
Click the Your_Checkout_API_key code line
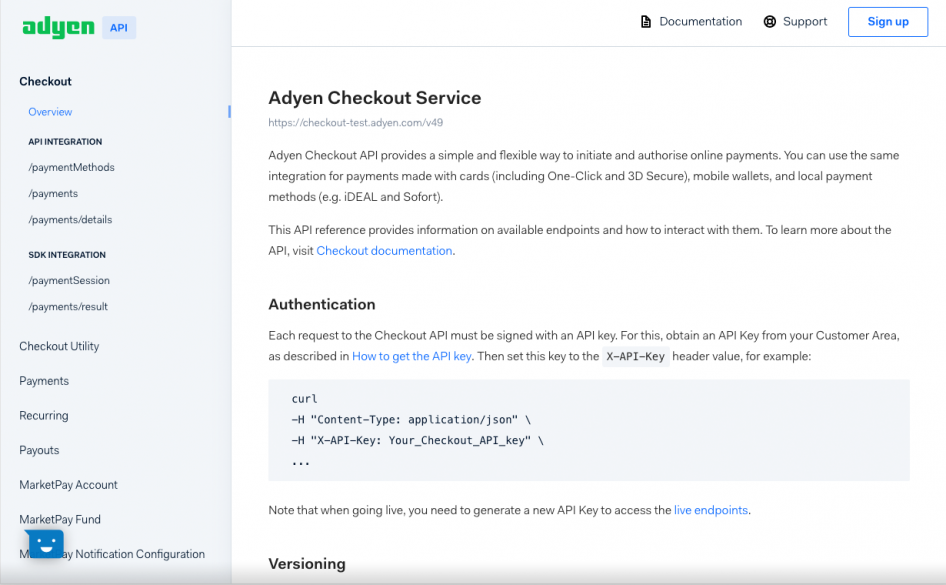click(x=417, y=440)
